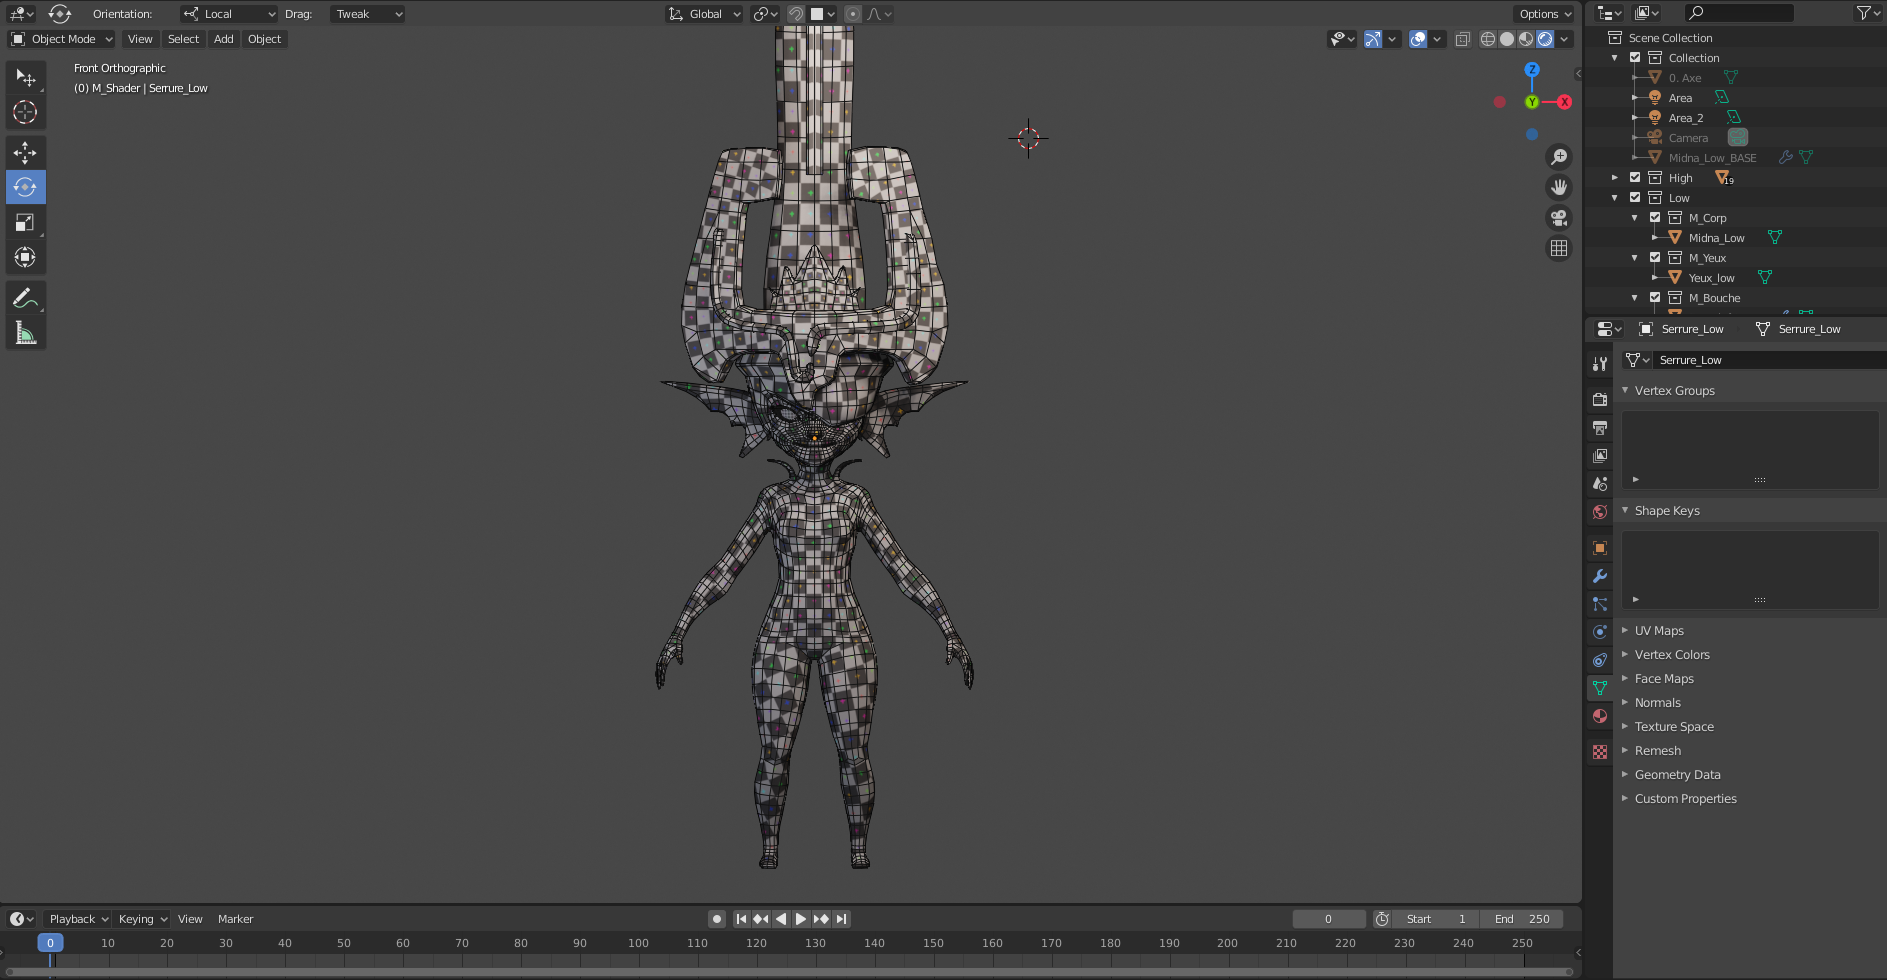Toggle the M_Corp collection checkbox

click(1655, 218)
